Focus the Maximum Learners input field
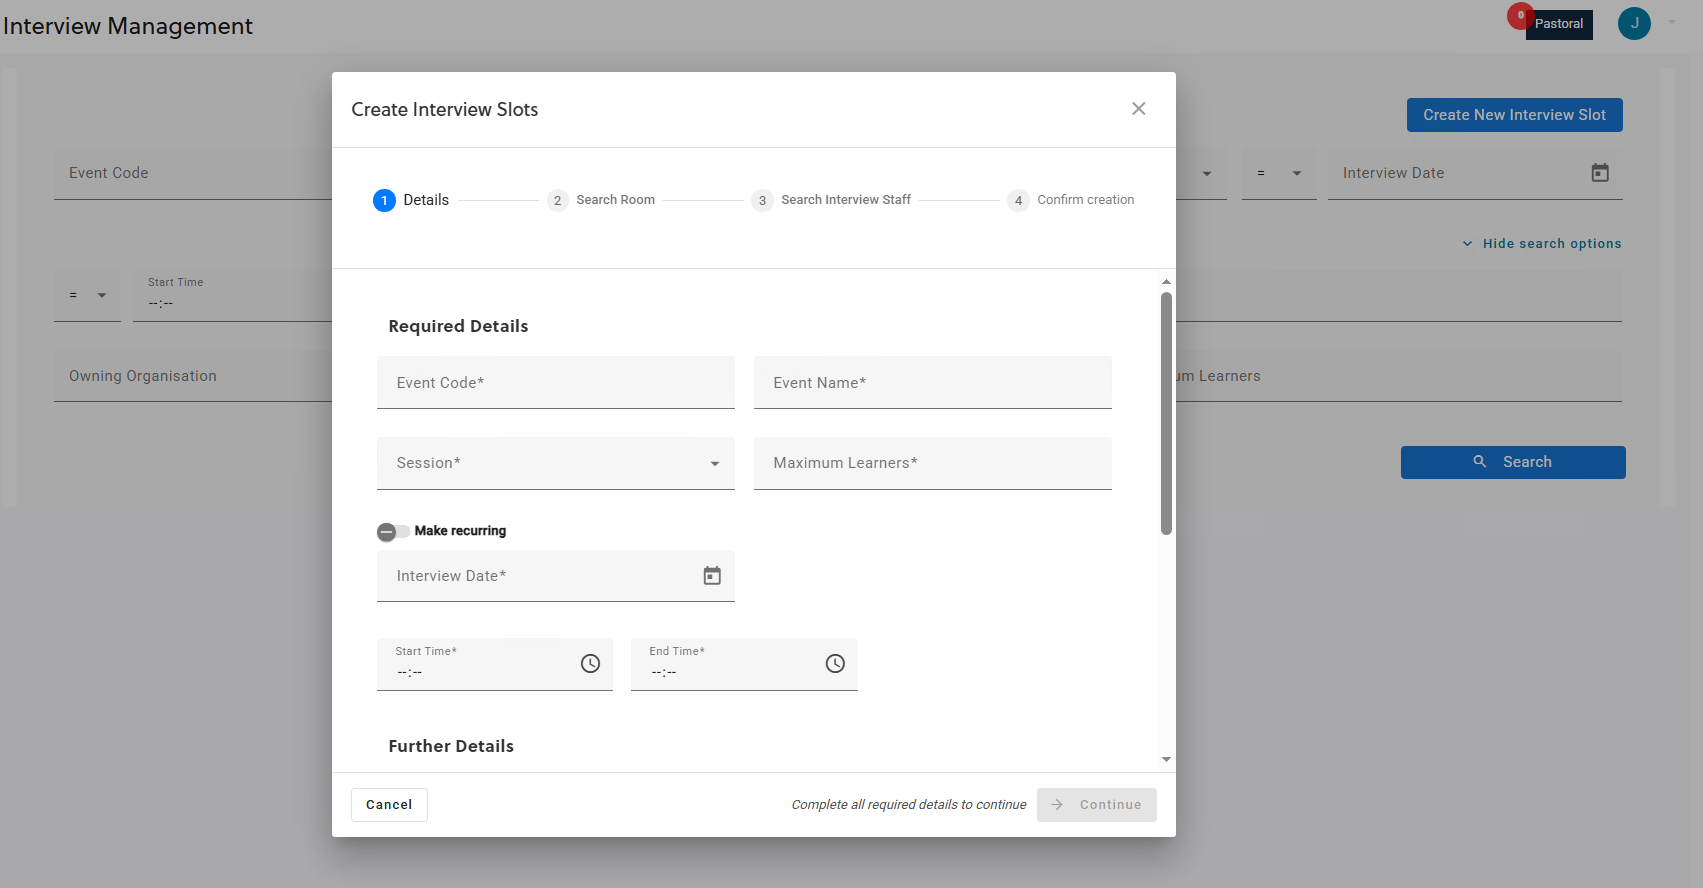 [932, 463]
